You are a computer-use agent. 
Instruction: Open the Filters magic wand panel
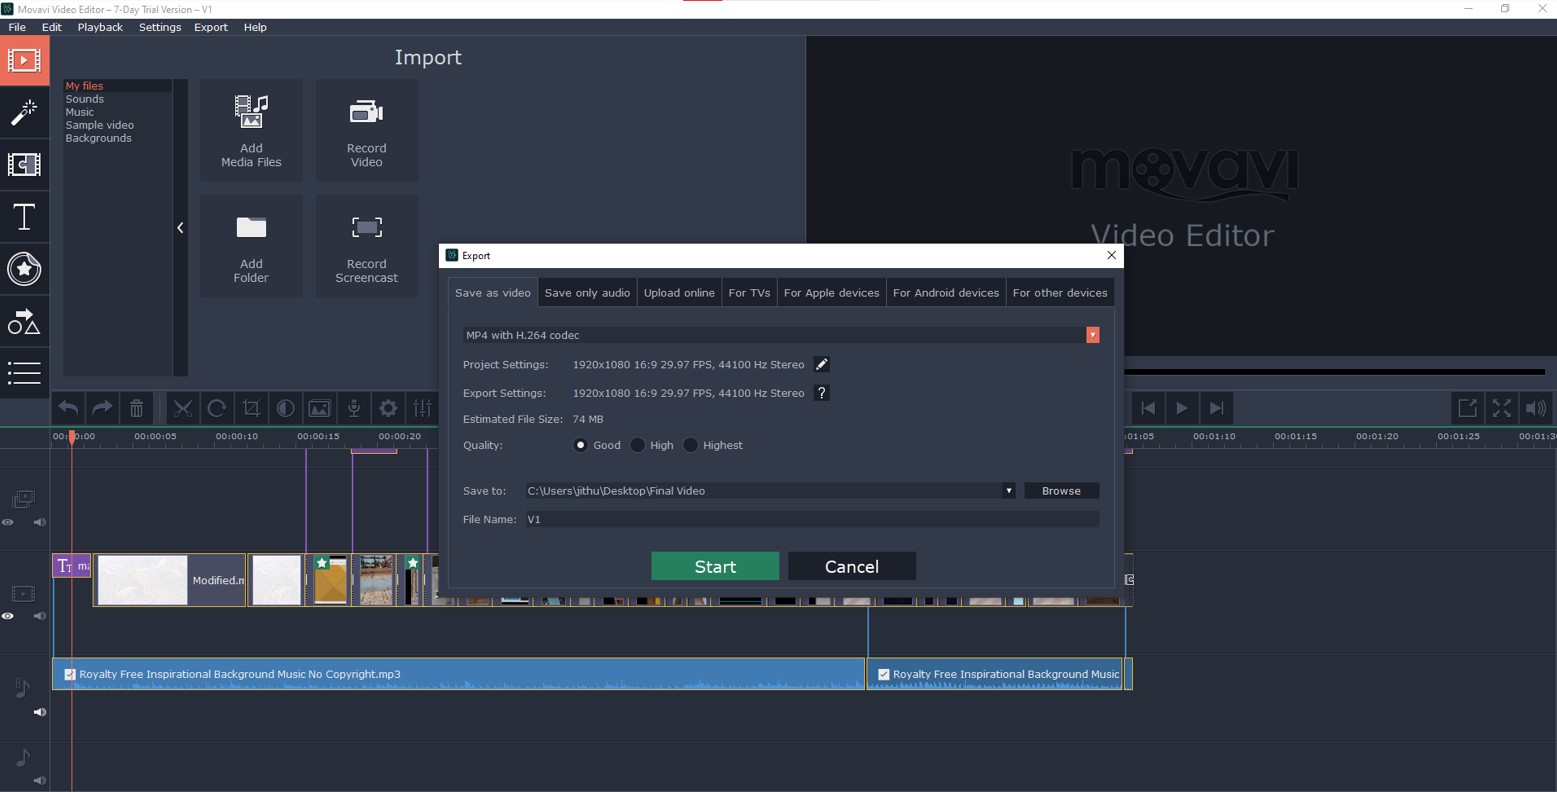click(24, 113)
